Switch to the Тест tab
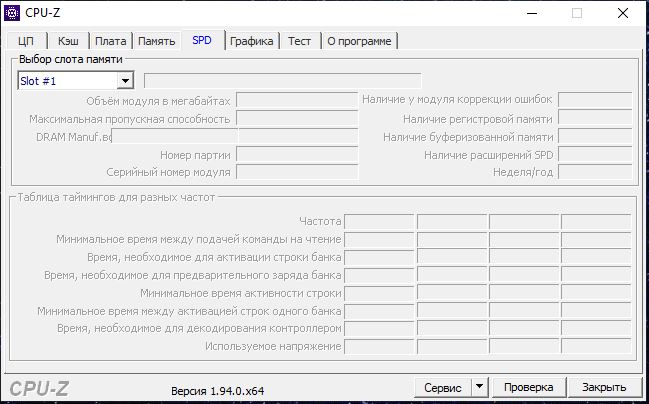Image resolution: width=649 pixels, height=404 pixels. click(300, 41)
